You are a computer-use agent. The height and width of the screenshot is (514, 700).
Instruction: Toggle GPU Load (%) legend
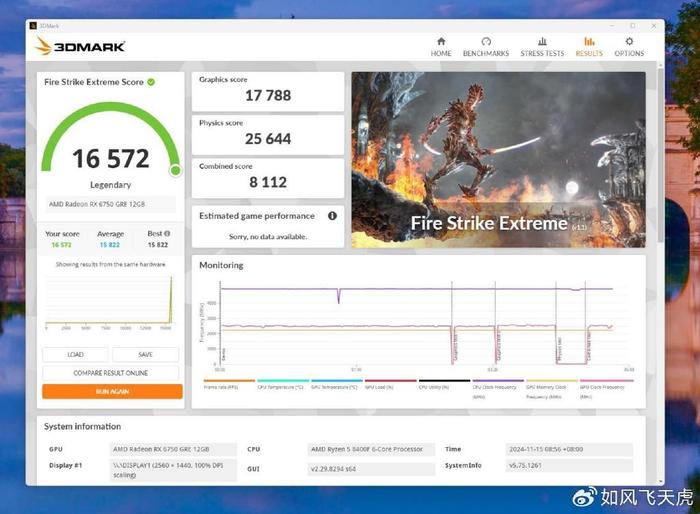point(390,385)
